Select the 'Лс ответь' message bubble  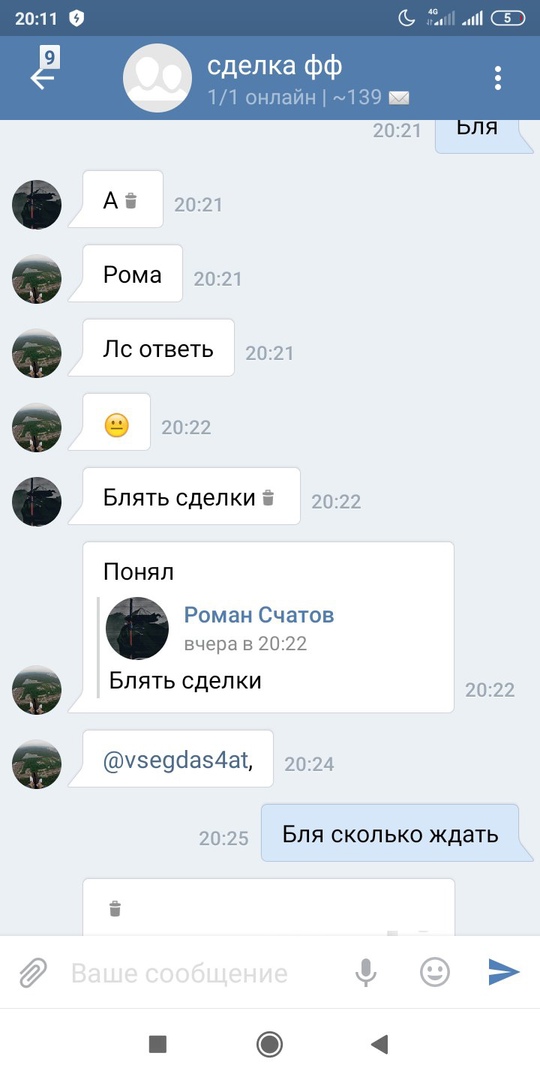158,349
